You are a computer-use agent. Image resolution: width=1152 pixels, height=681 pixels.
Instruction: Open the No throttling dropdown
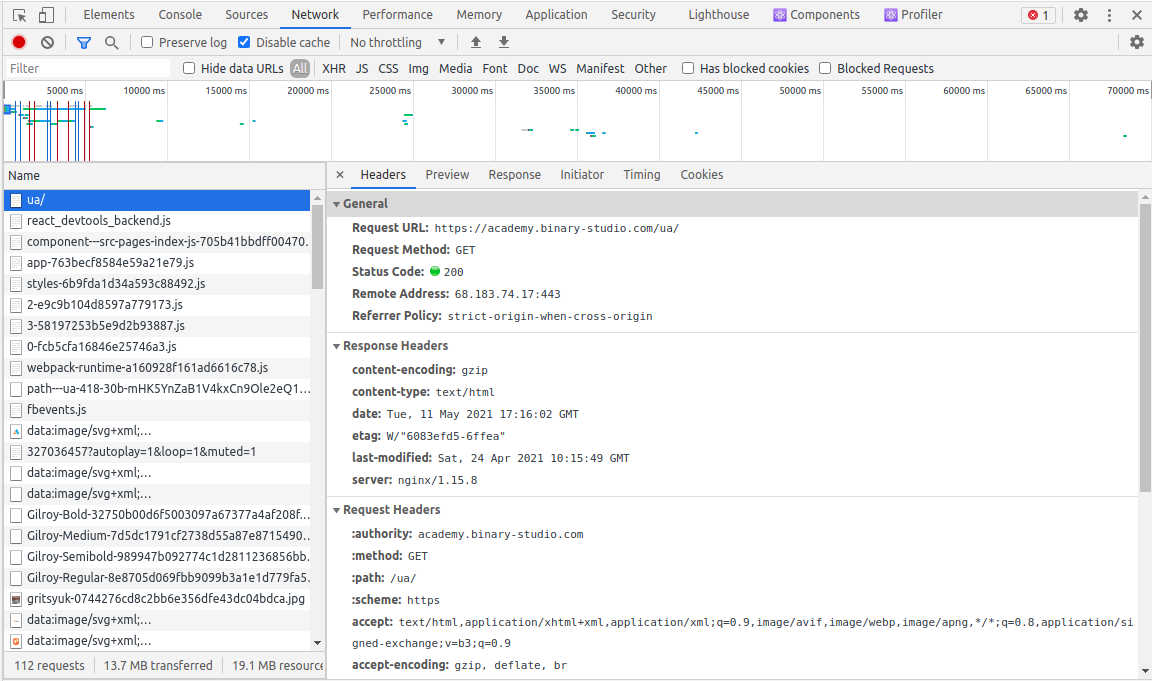397,43
